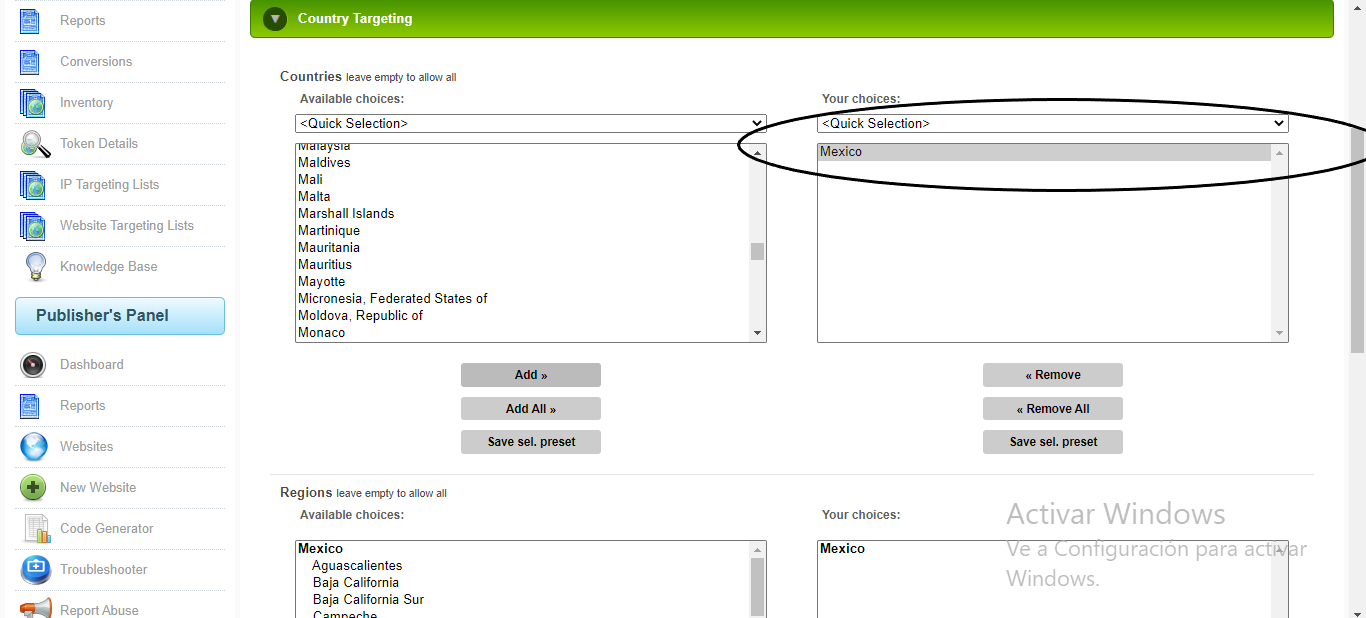Open Knowledge Base lightbulb icon

pos(35,267)
